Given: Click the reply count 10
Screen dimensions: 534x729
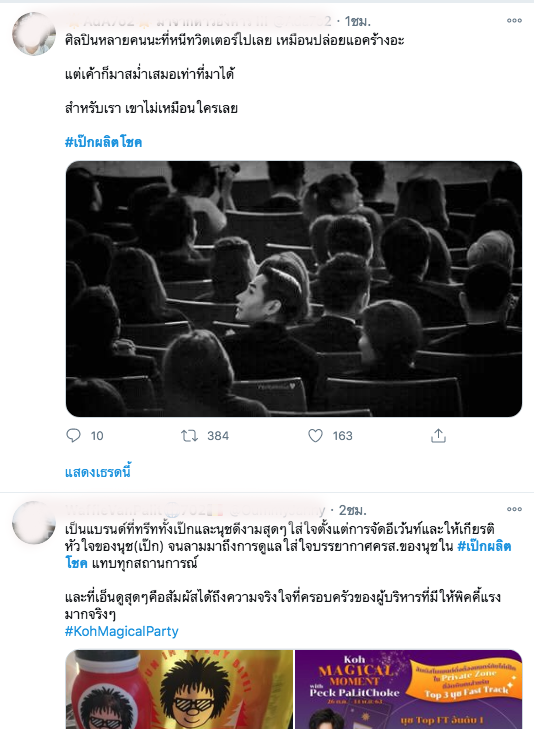Looking at the screenshot, I should coord(97,436).
